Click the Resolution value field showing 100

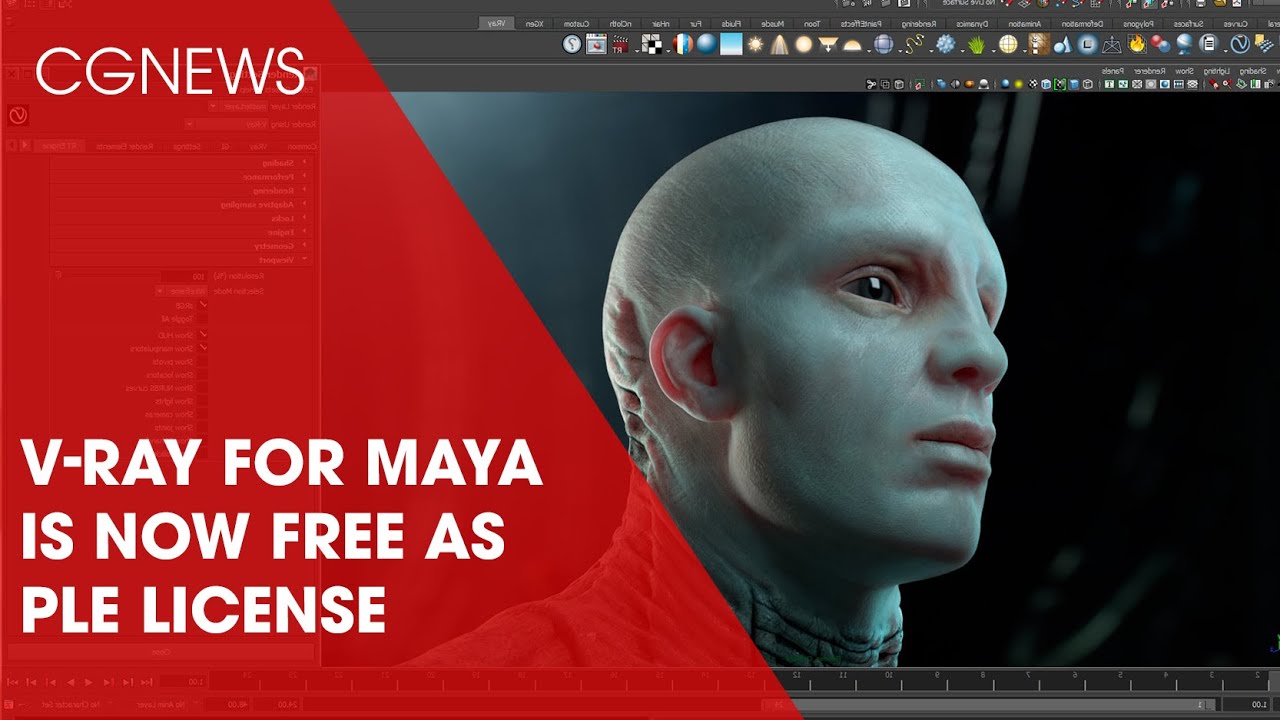[x=182, y=276]
